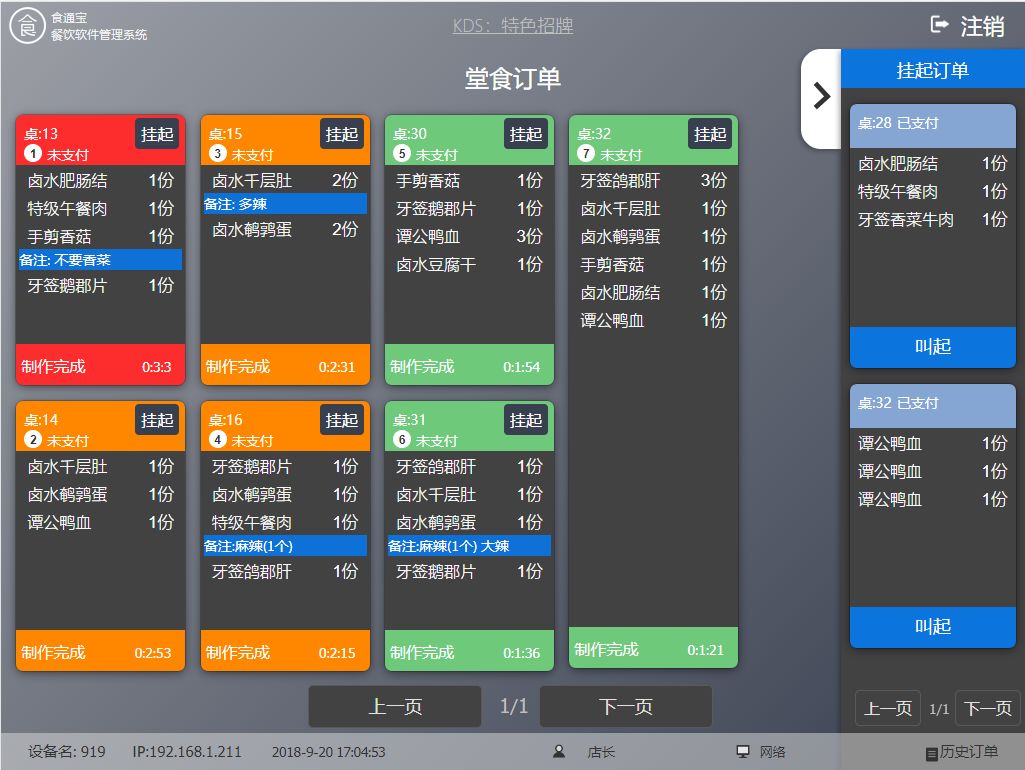The width and height of the screenshot is (1025, 770).
Task: Click order number badge 2 on table 14
Action: (33, 439)
